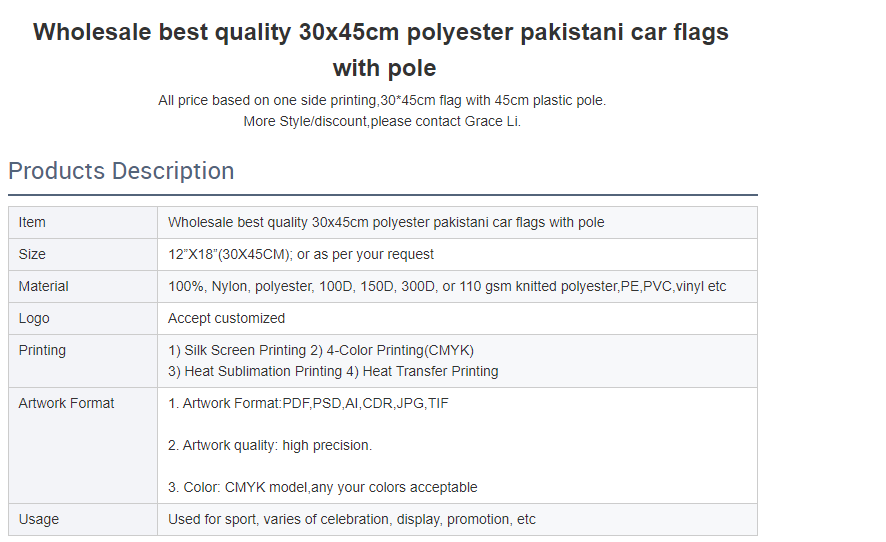
Task: Click the 'Usage' row label
Action: (x=39, y=519)
